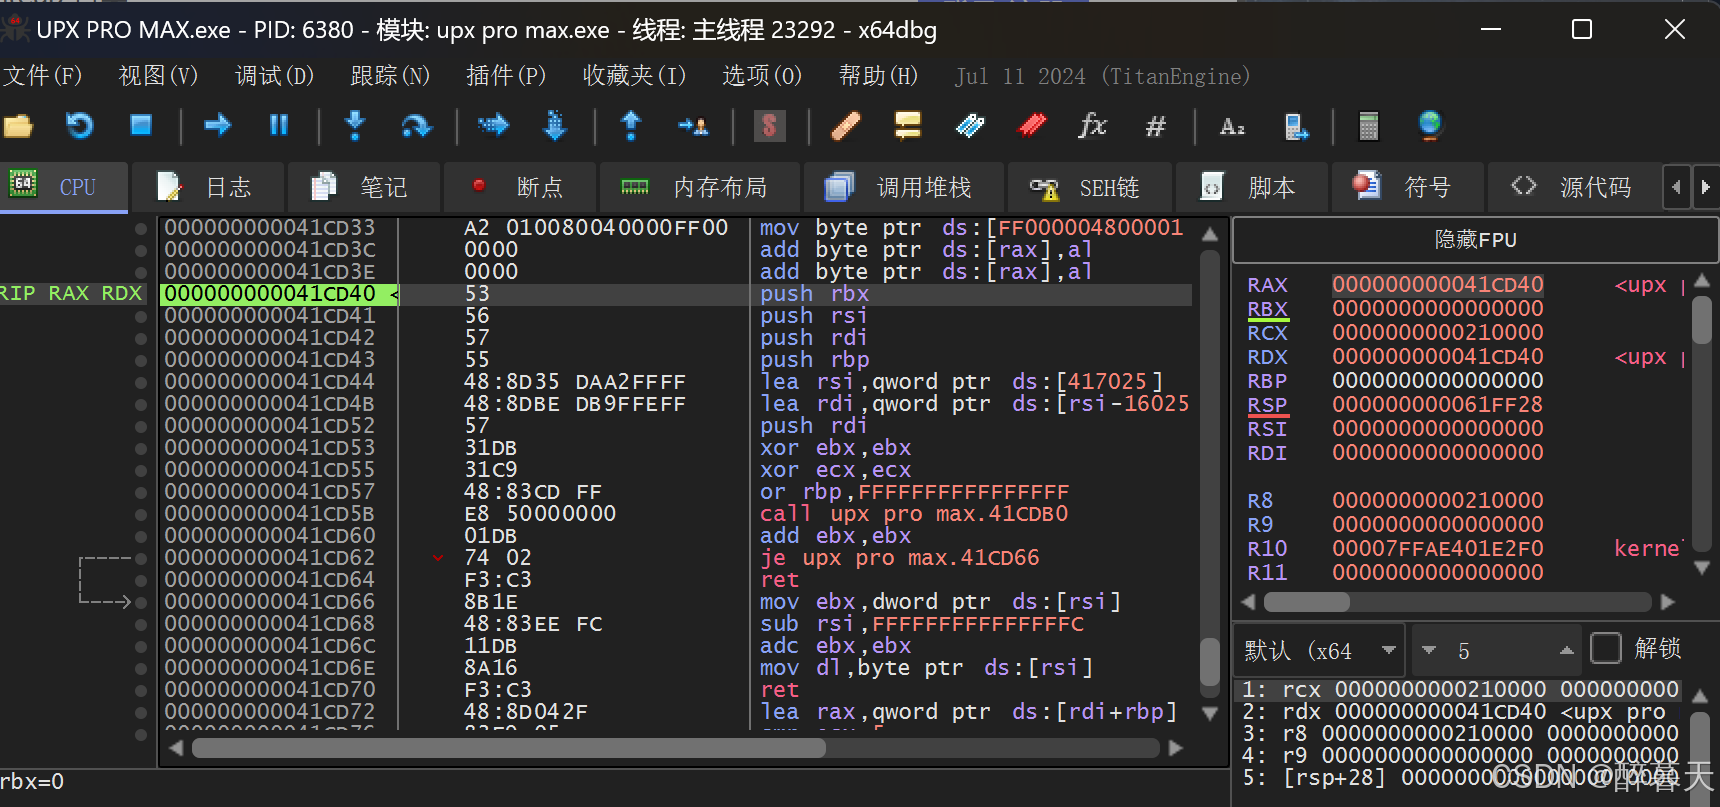
Task: Switch to the 日志 log tab
Action: pyautogui.click(x=208, y=187)
